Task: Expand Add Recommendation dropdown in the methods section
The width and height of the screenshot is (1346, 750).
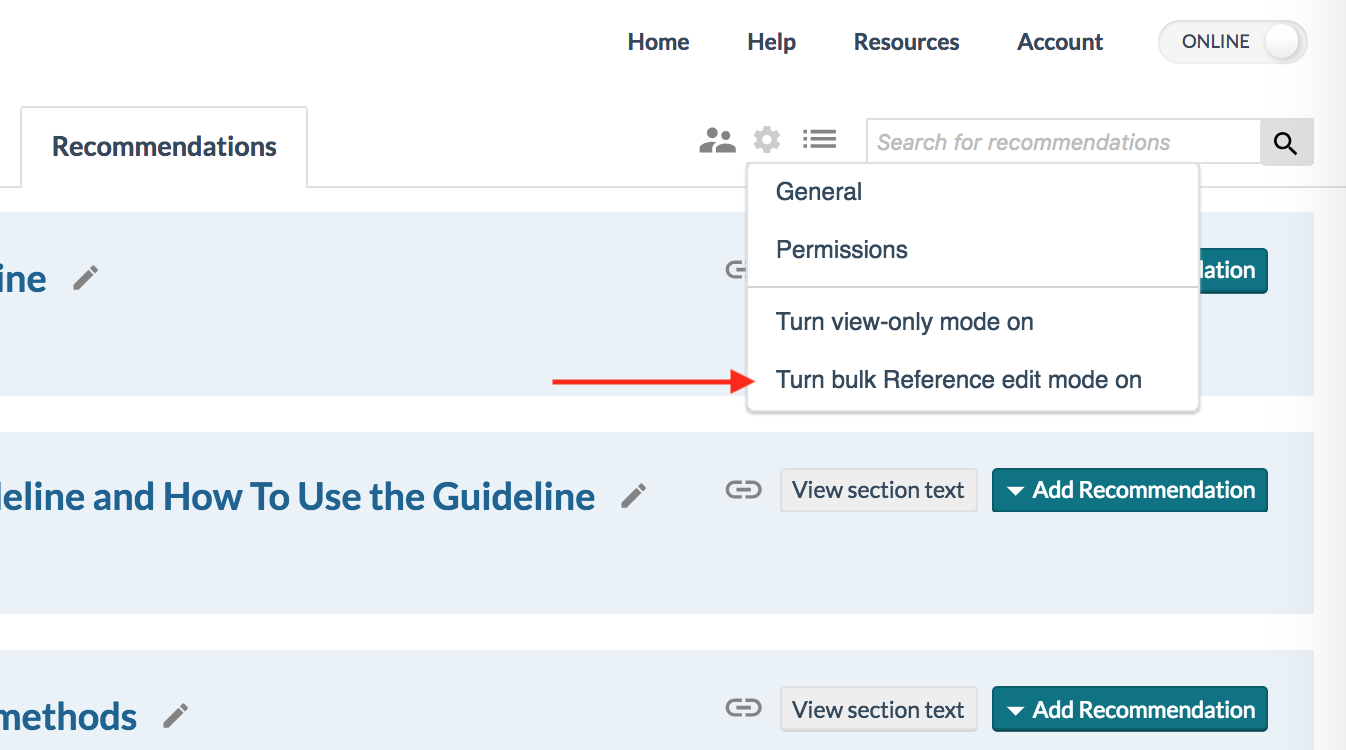Action: (x=1130, y=709)
